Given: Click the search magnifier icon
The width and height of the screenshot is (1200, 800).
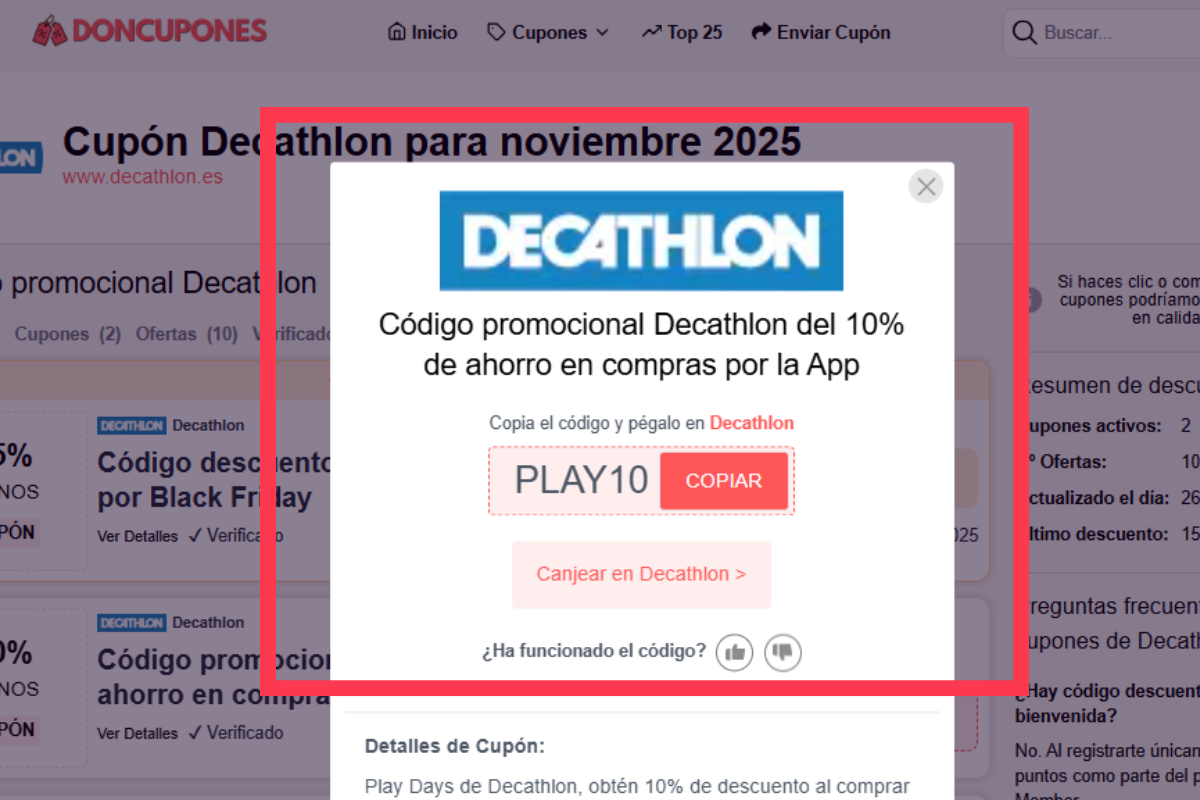Looking at the screenshot, I should pyautogui.click(x=1024, y=33).
